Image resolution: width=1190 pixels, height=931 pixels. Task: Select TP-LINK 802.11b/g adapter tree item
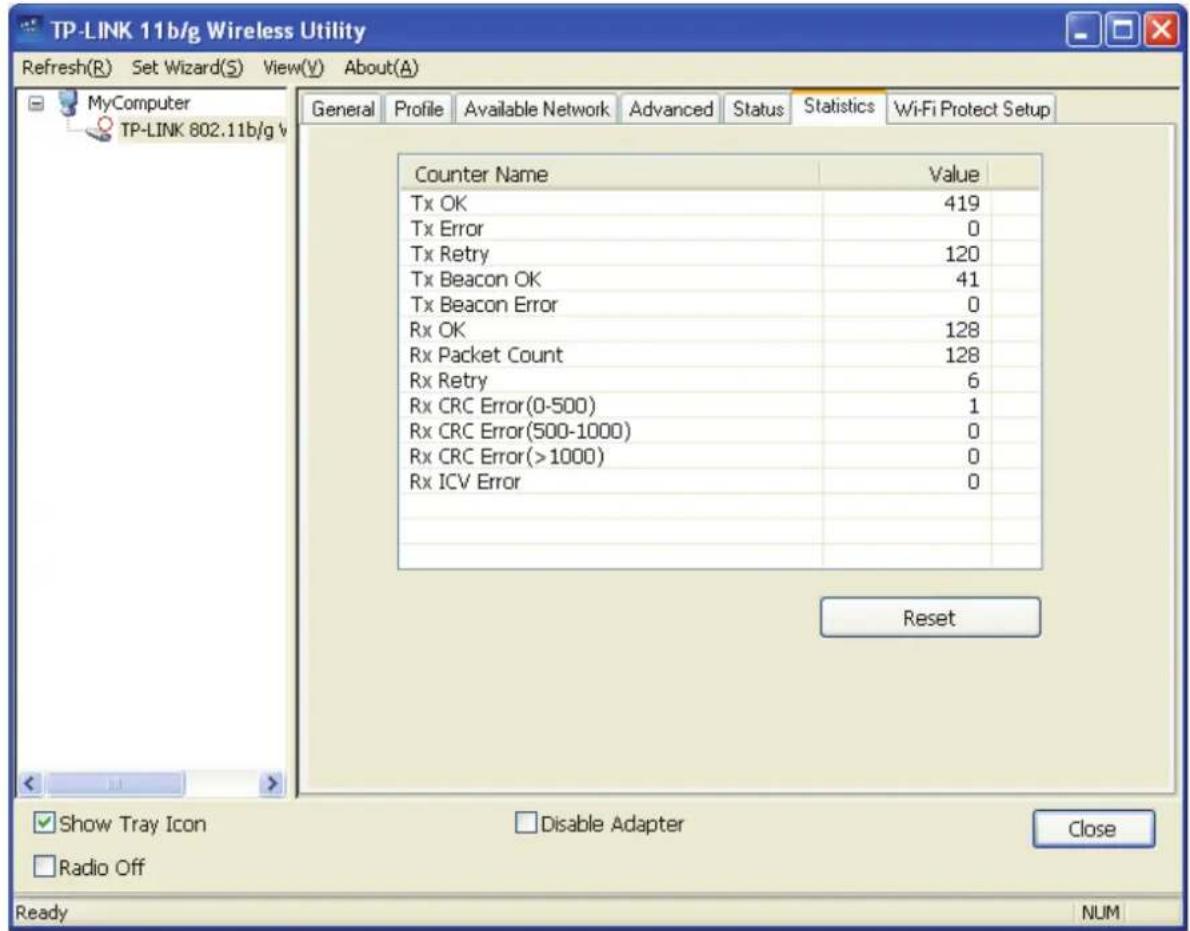[x=203, y=131]
